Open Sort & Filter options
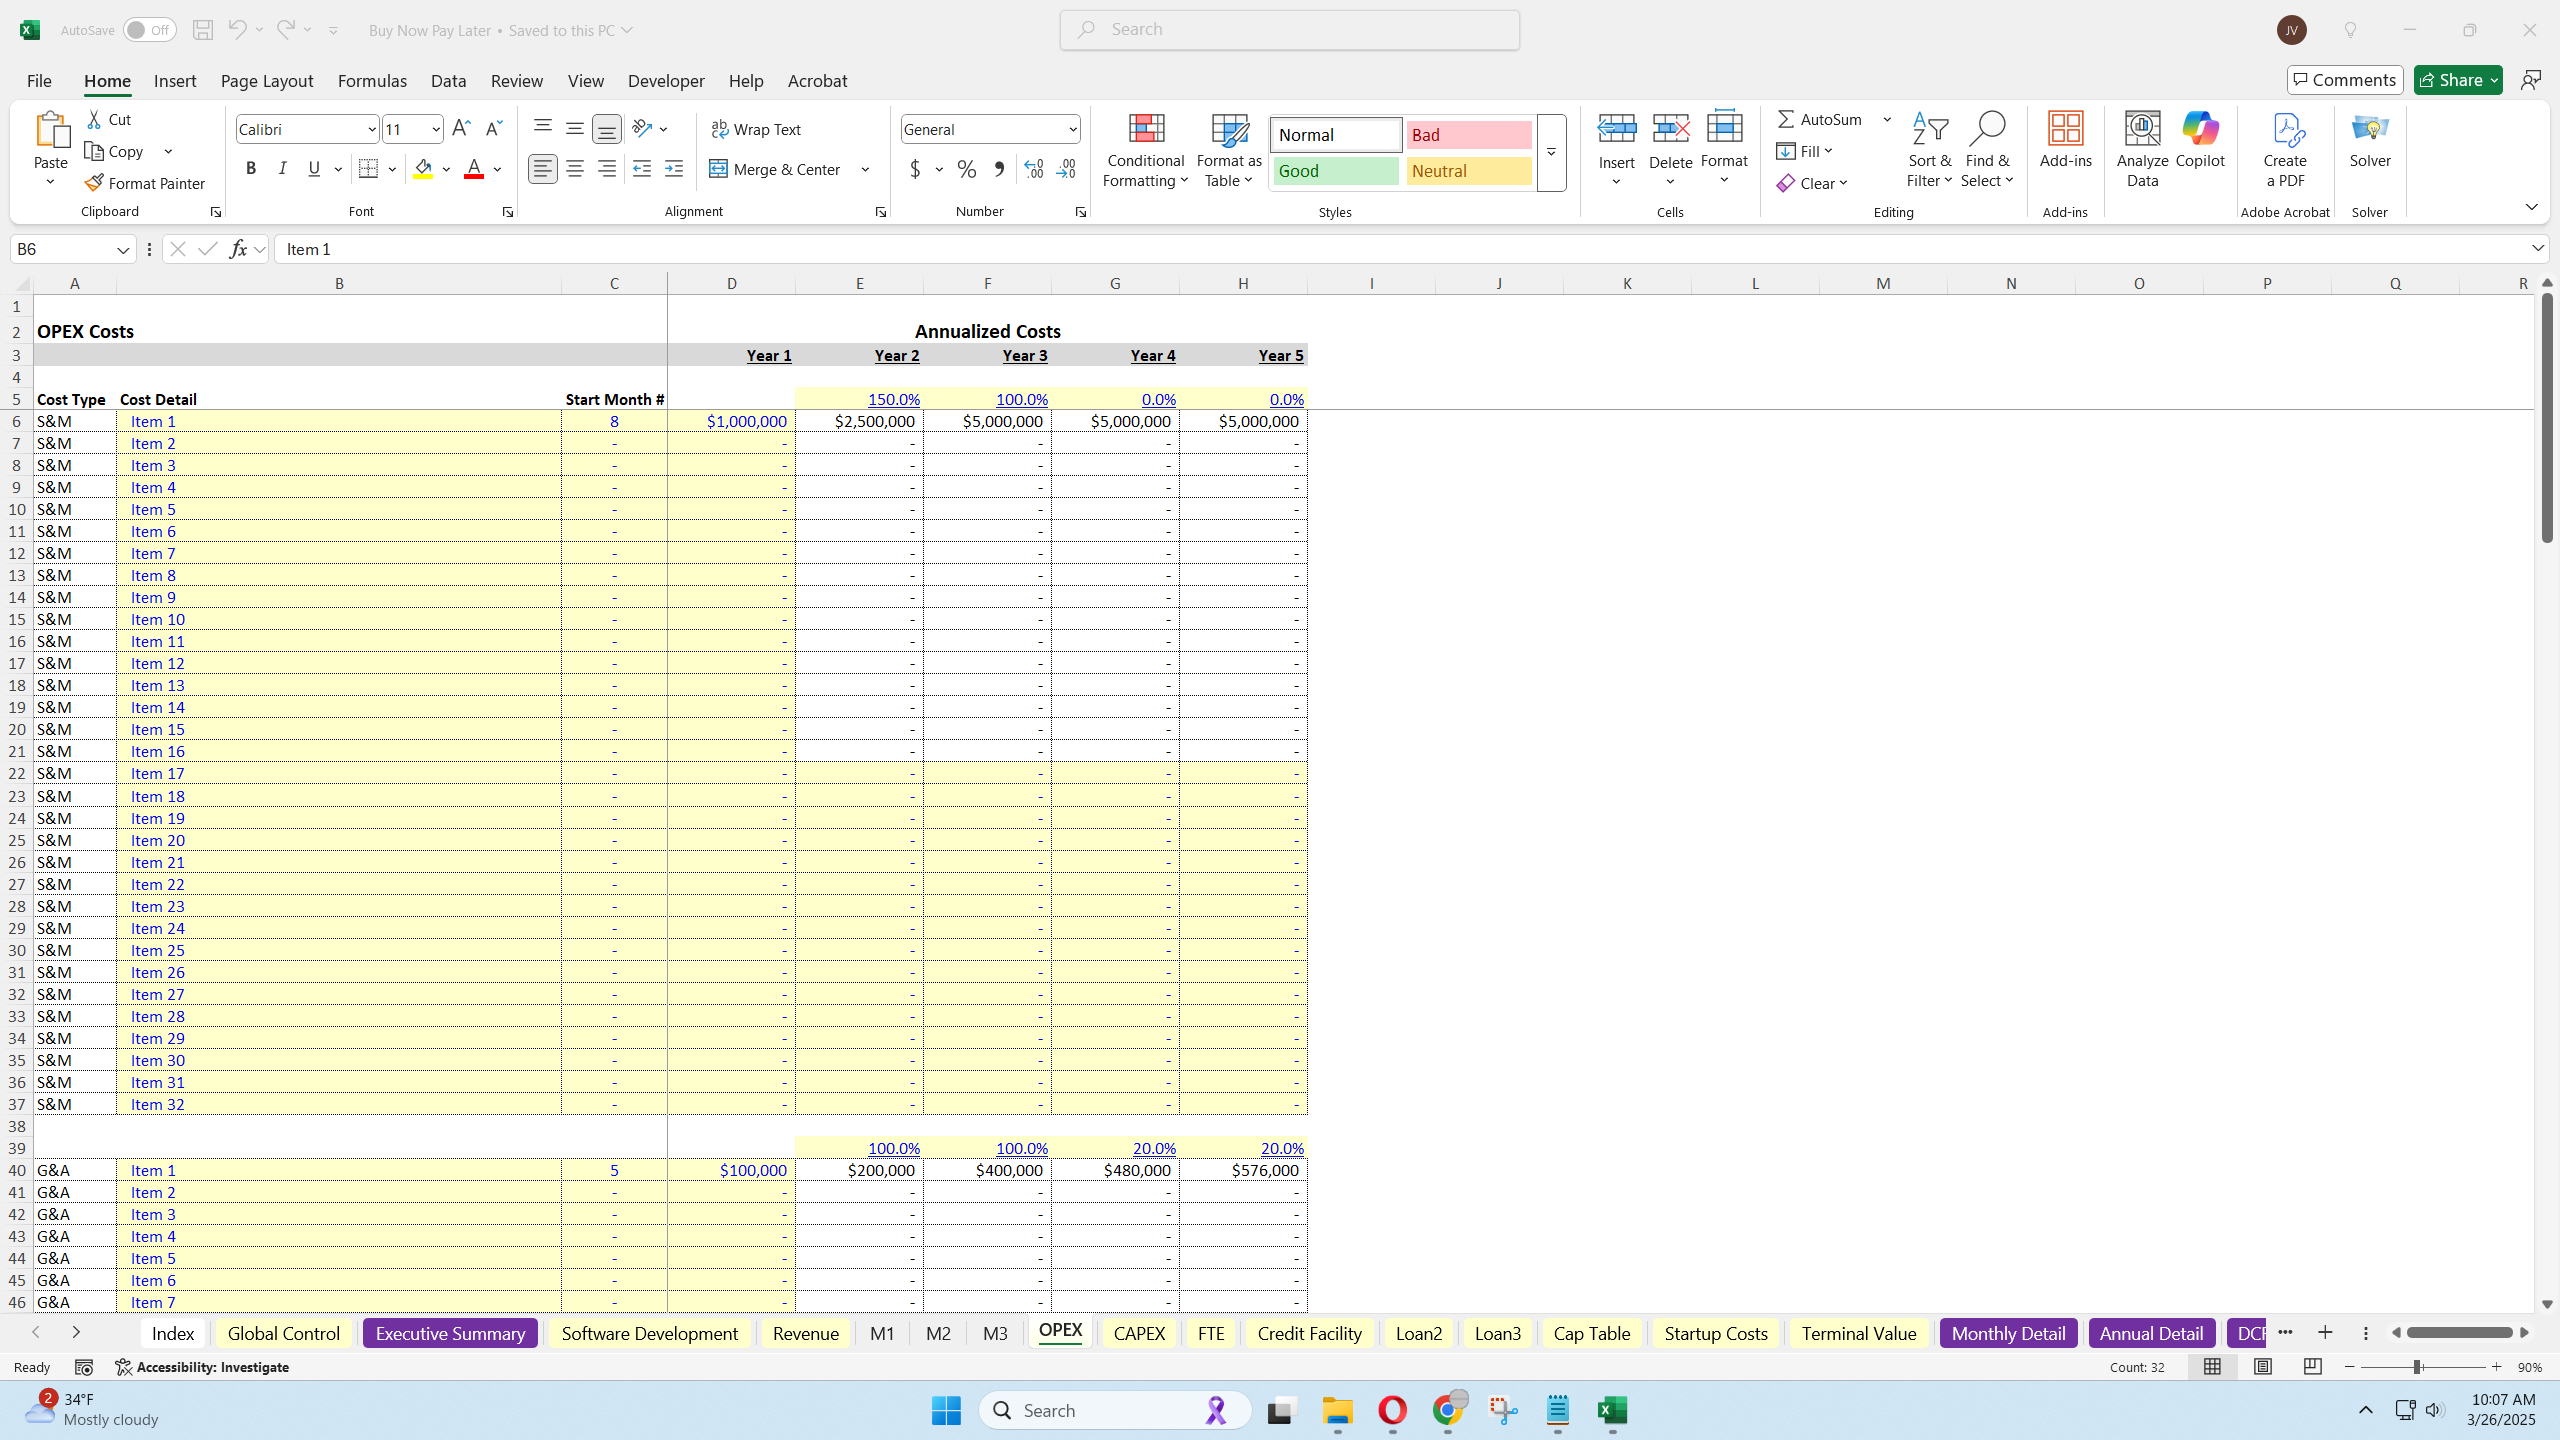This screenshot has height=1440, width=2560. tap(1928, 150)
